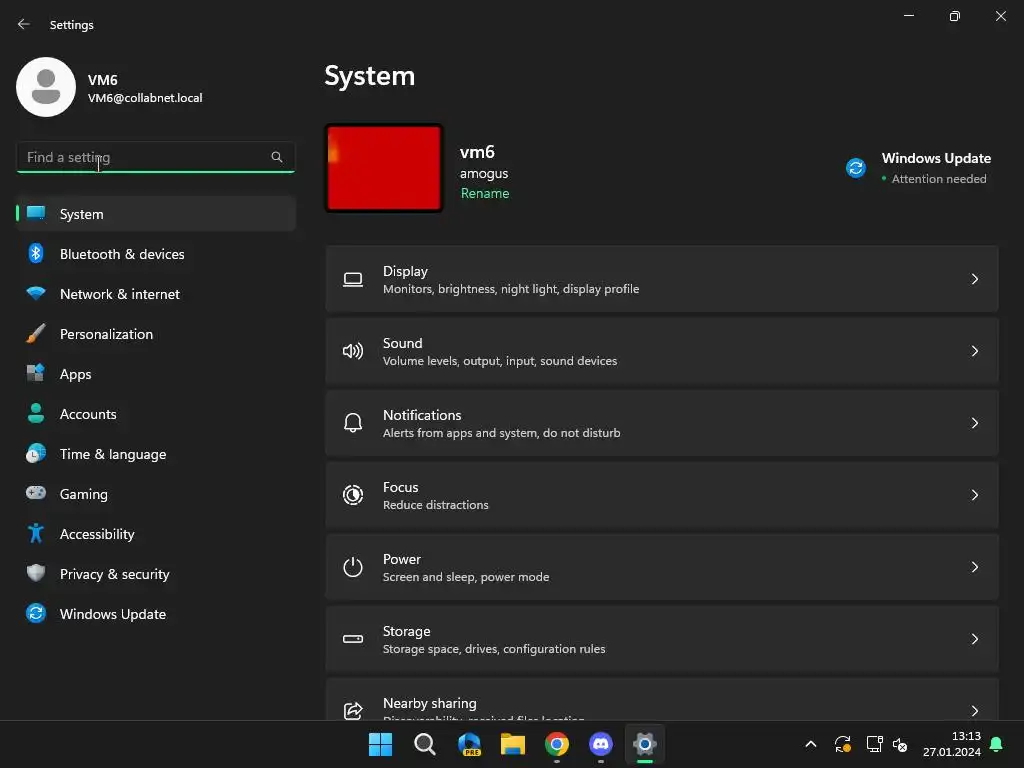
Task: Go to Bluetooth & devices
Action: 156,254
